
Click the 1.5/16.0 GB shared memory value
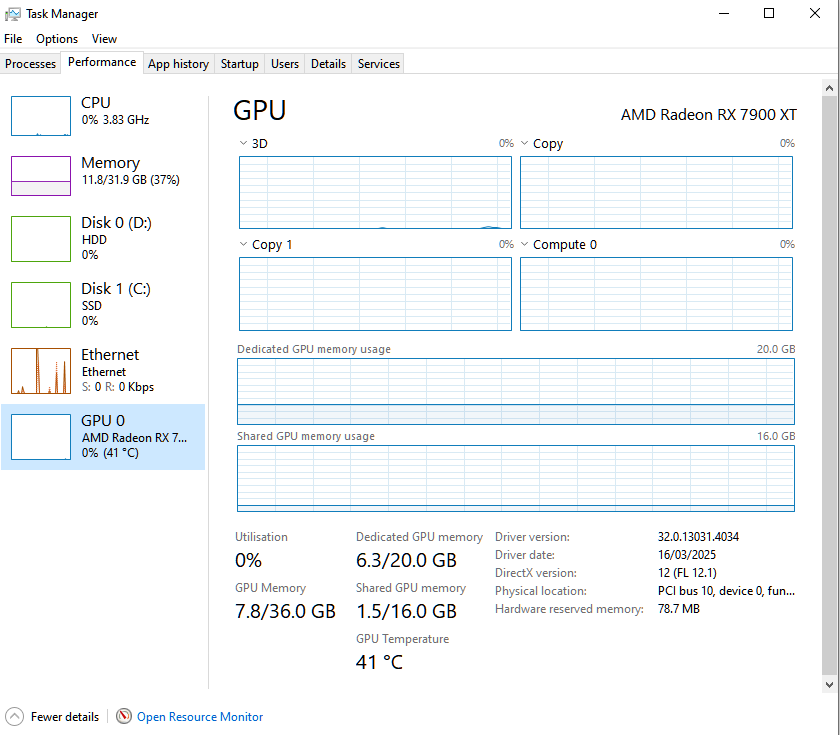click(x=406, y=611)
